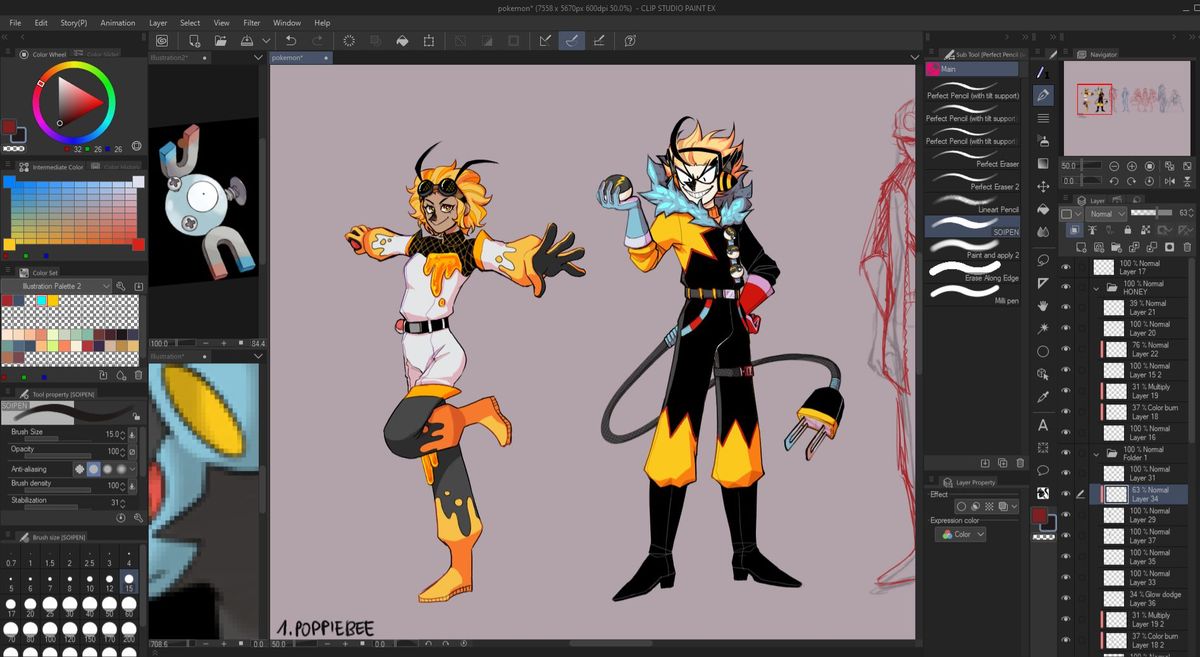Open the palette color dropdown beside blend mode
Viewport: 1200px width, 657px height.
point(1072,214)
